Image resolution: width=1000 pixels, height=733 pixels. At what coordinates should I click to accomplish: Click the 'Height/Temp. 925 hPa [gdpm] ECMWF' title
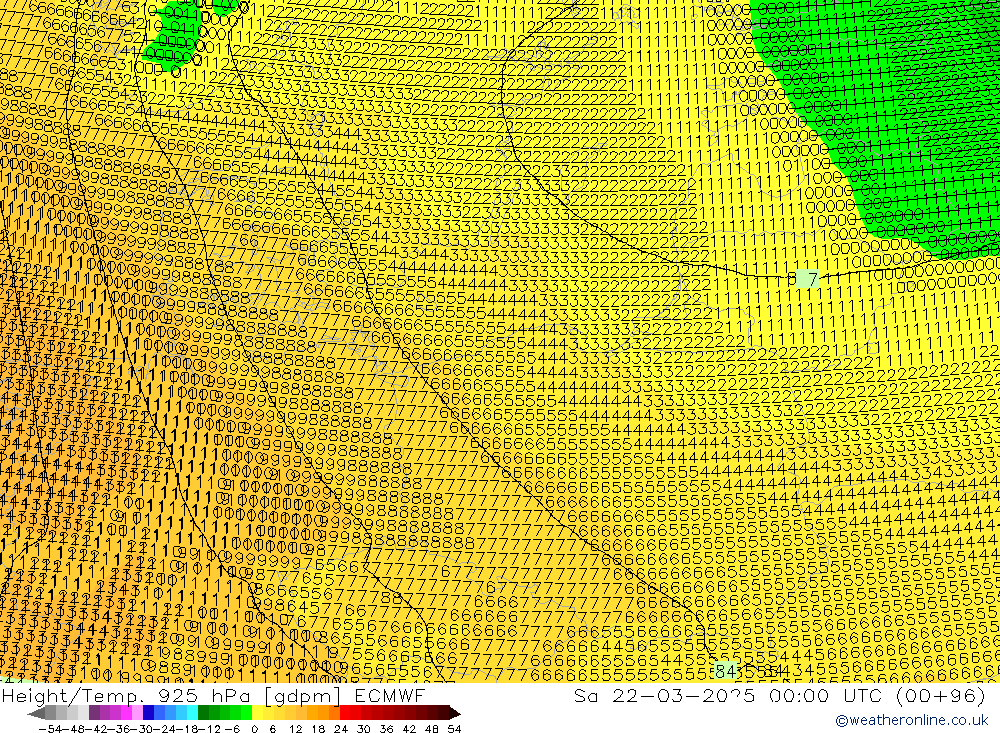point(213,695)
